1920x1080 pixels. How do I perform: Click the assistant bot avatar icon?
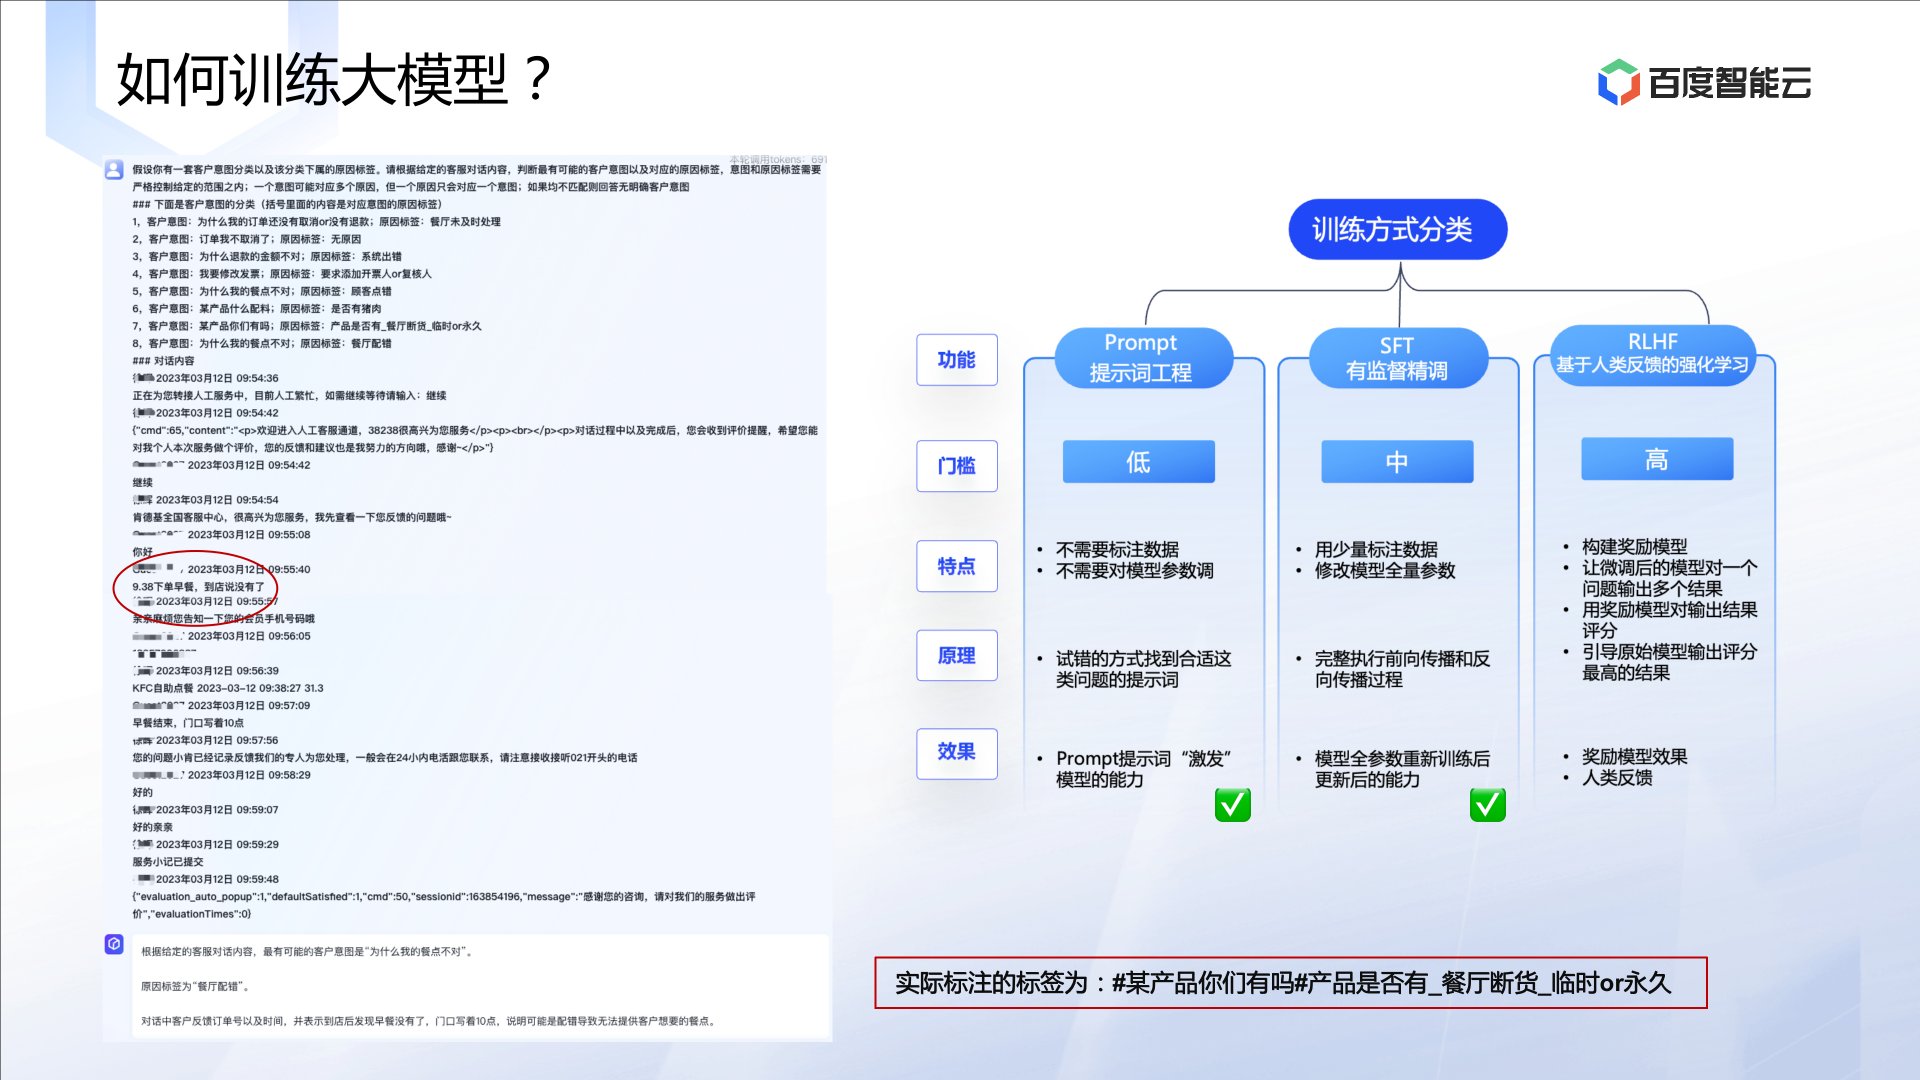click(x=114, y=943)
